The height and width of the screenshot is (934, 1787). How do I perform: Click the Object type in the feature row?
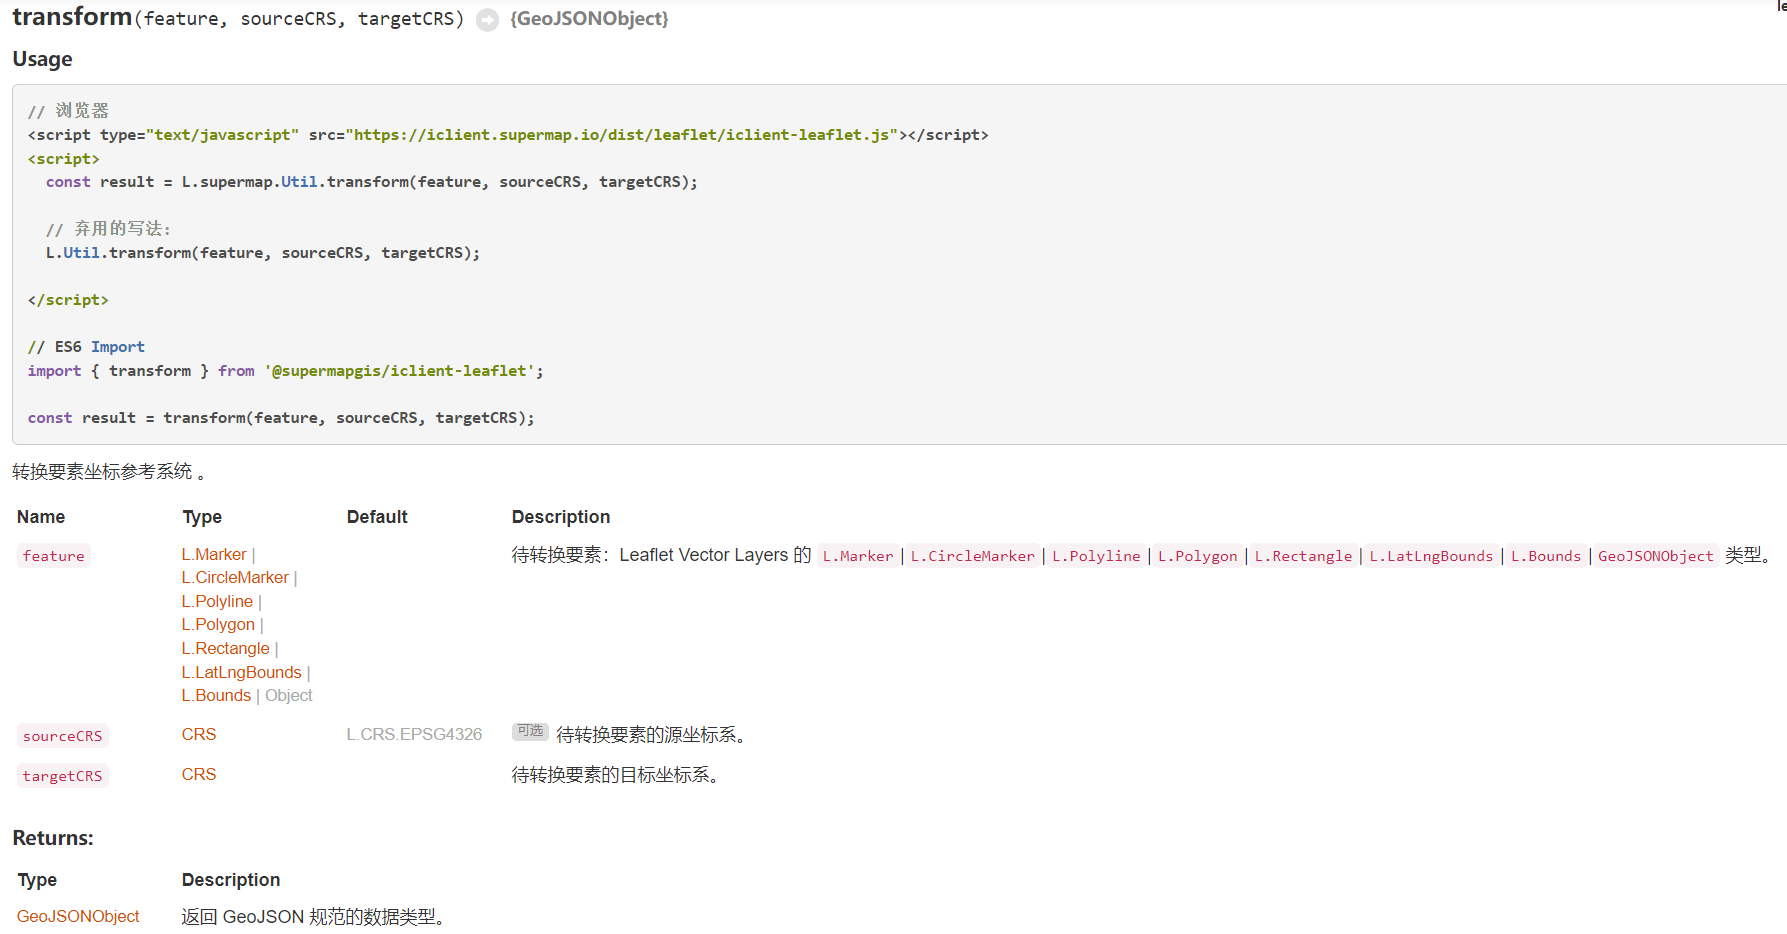coord(289,695)
